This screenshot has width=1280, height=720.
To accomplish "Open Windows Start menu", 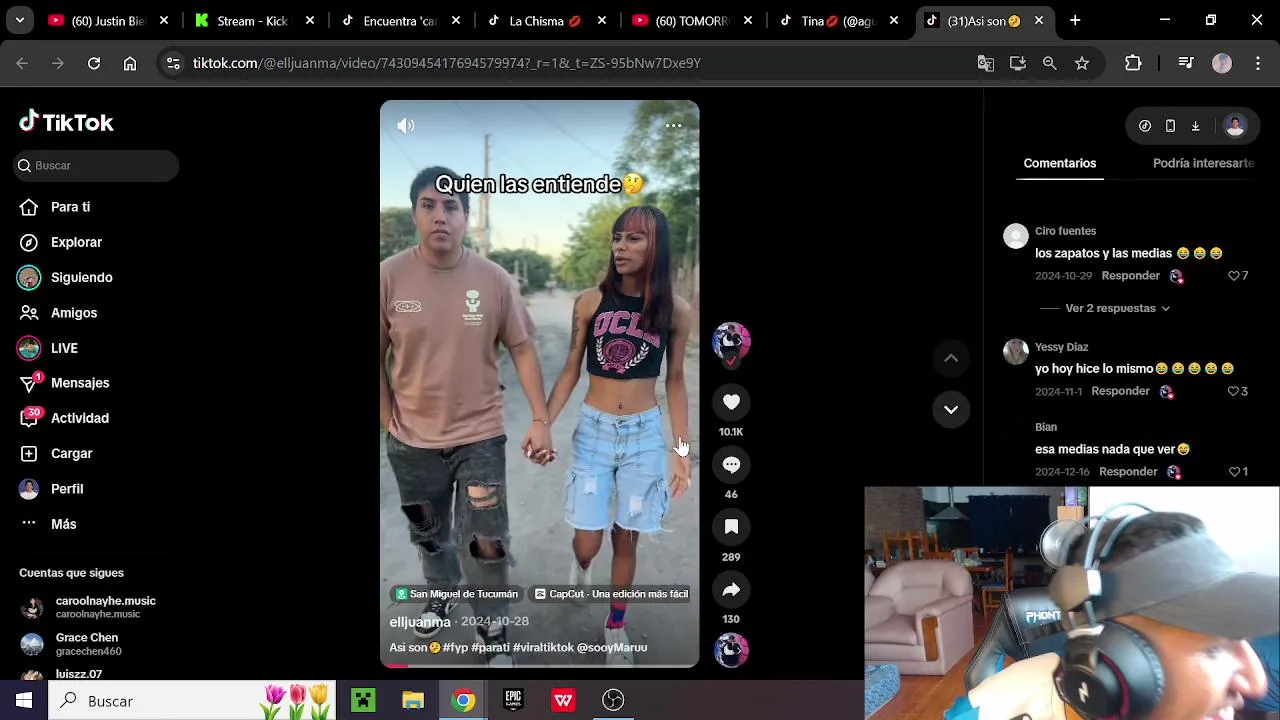I will 24,701.
